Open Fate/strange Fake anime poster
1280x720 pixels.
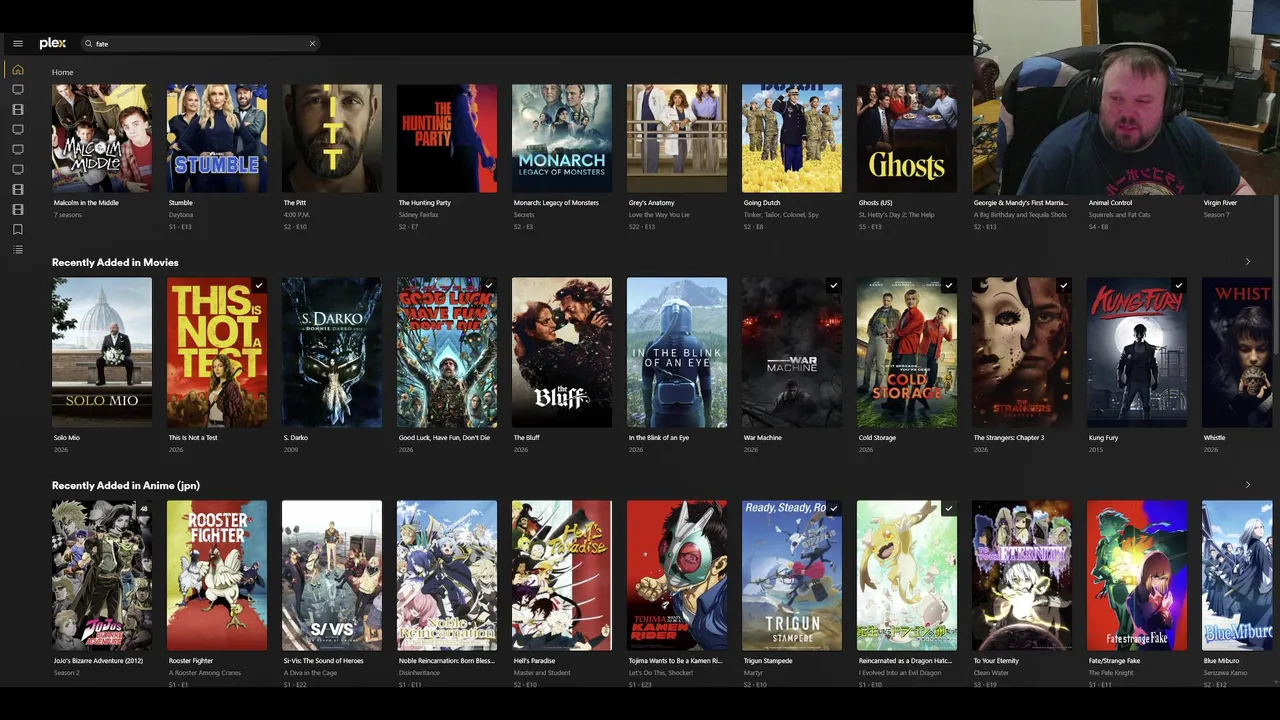point(1137,575)
